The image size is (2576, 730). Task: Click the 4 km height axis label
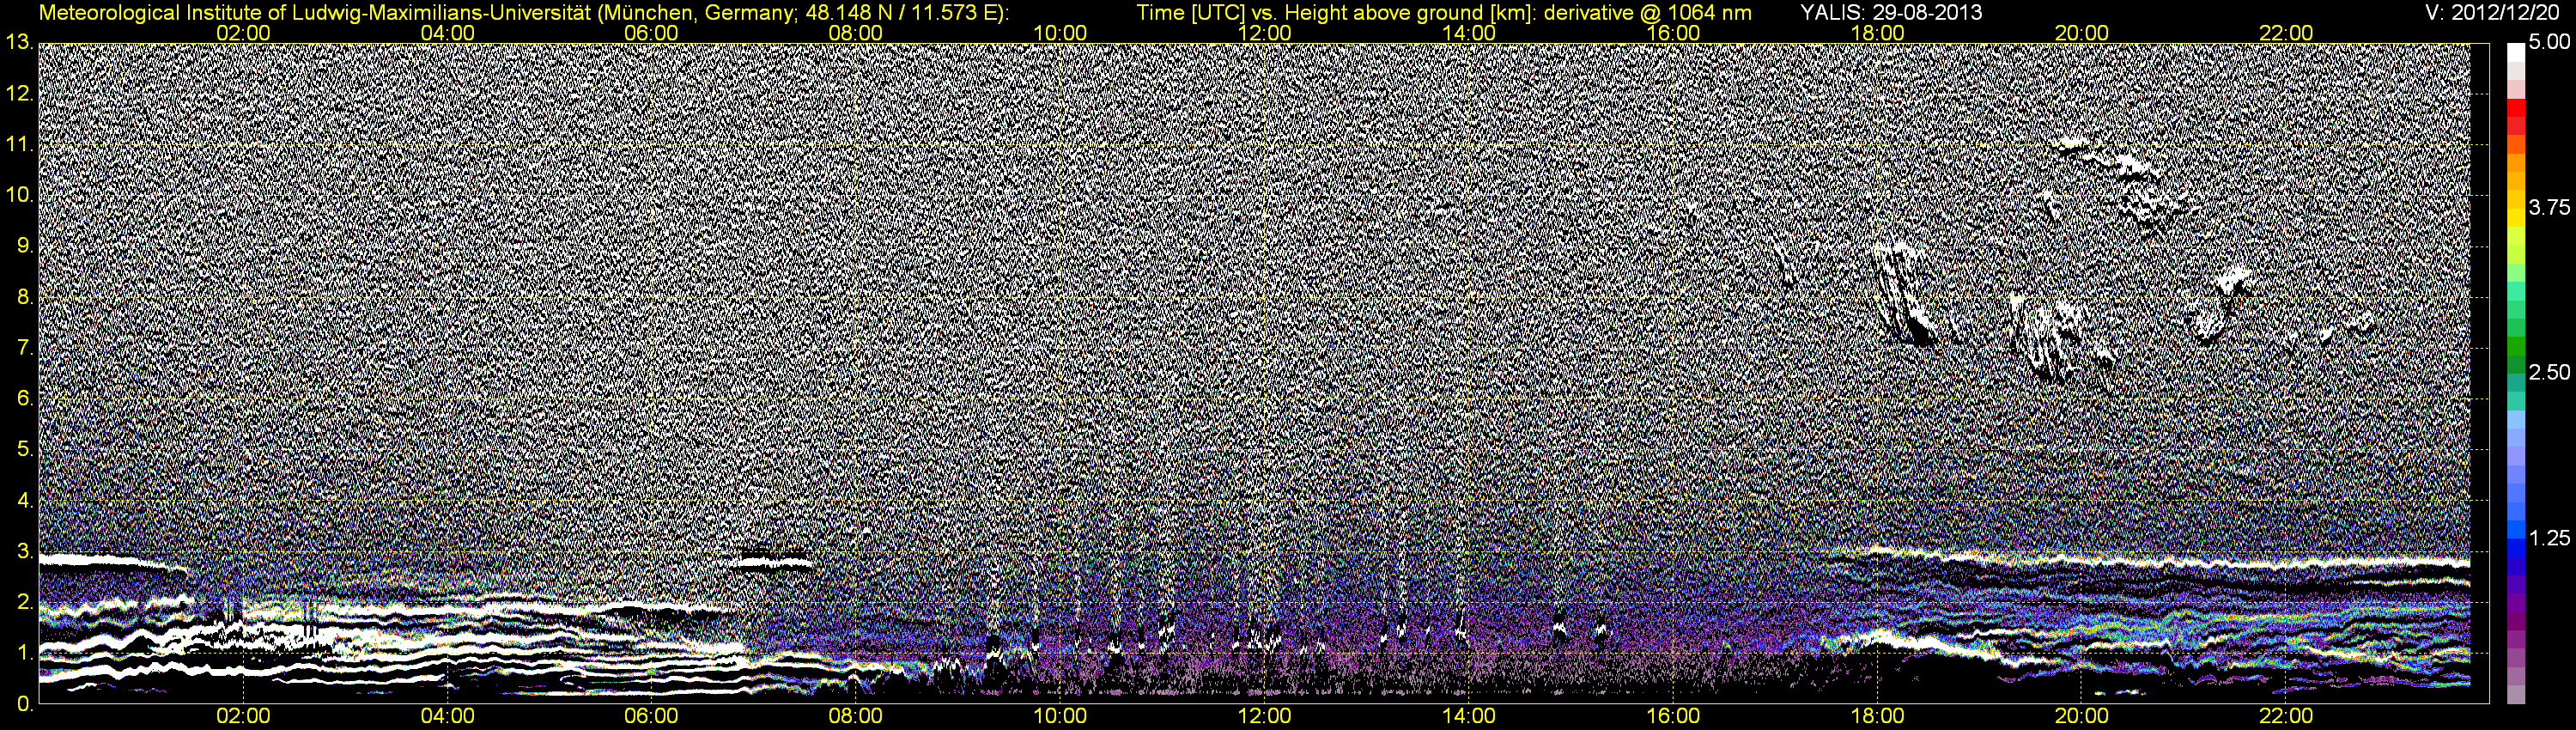(24, 501)
